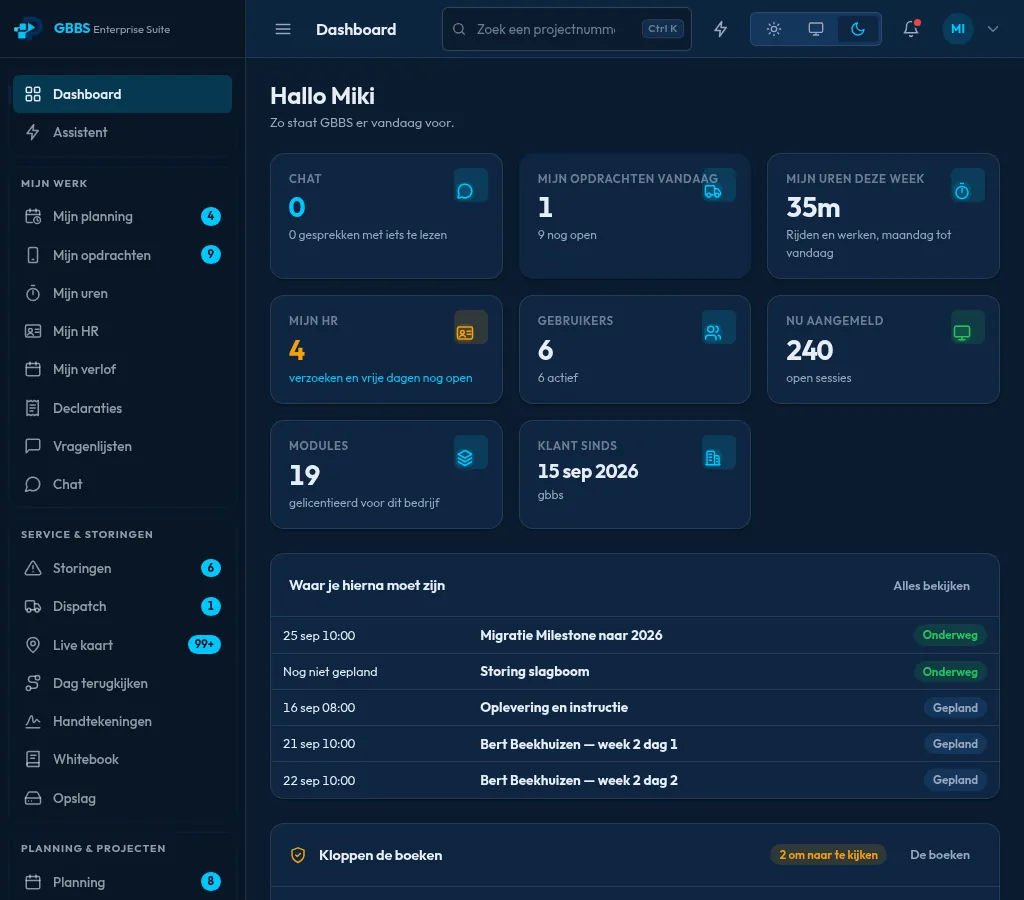Click the truck icon on opdrachten card
This screenshot has width=1024, height=900.
[x=712, y=191]
